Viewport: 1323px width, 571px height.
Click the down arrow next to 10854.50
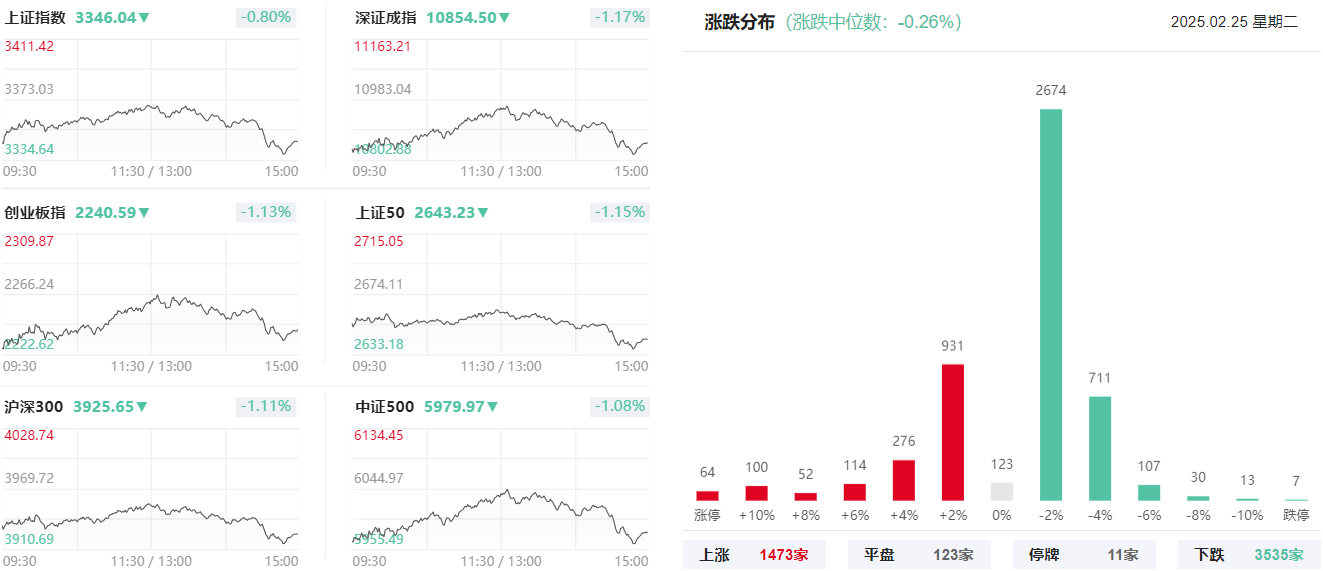504,18
